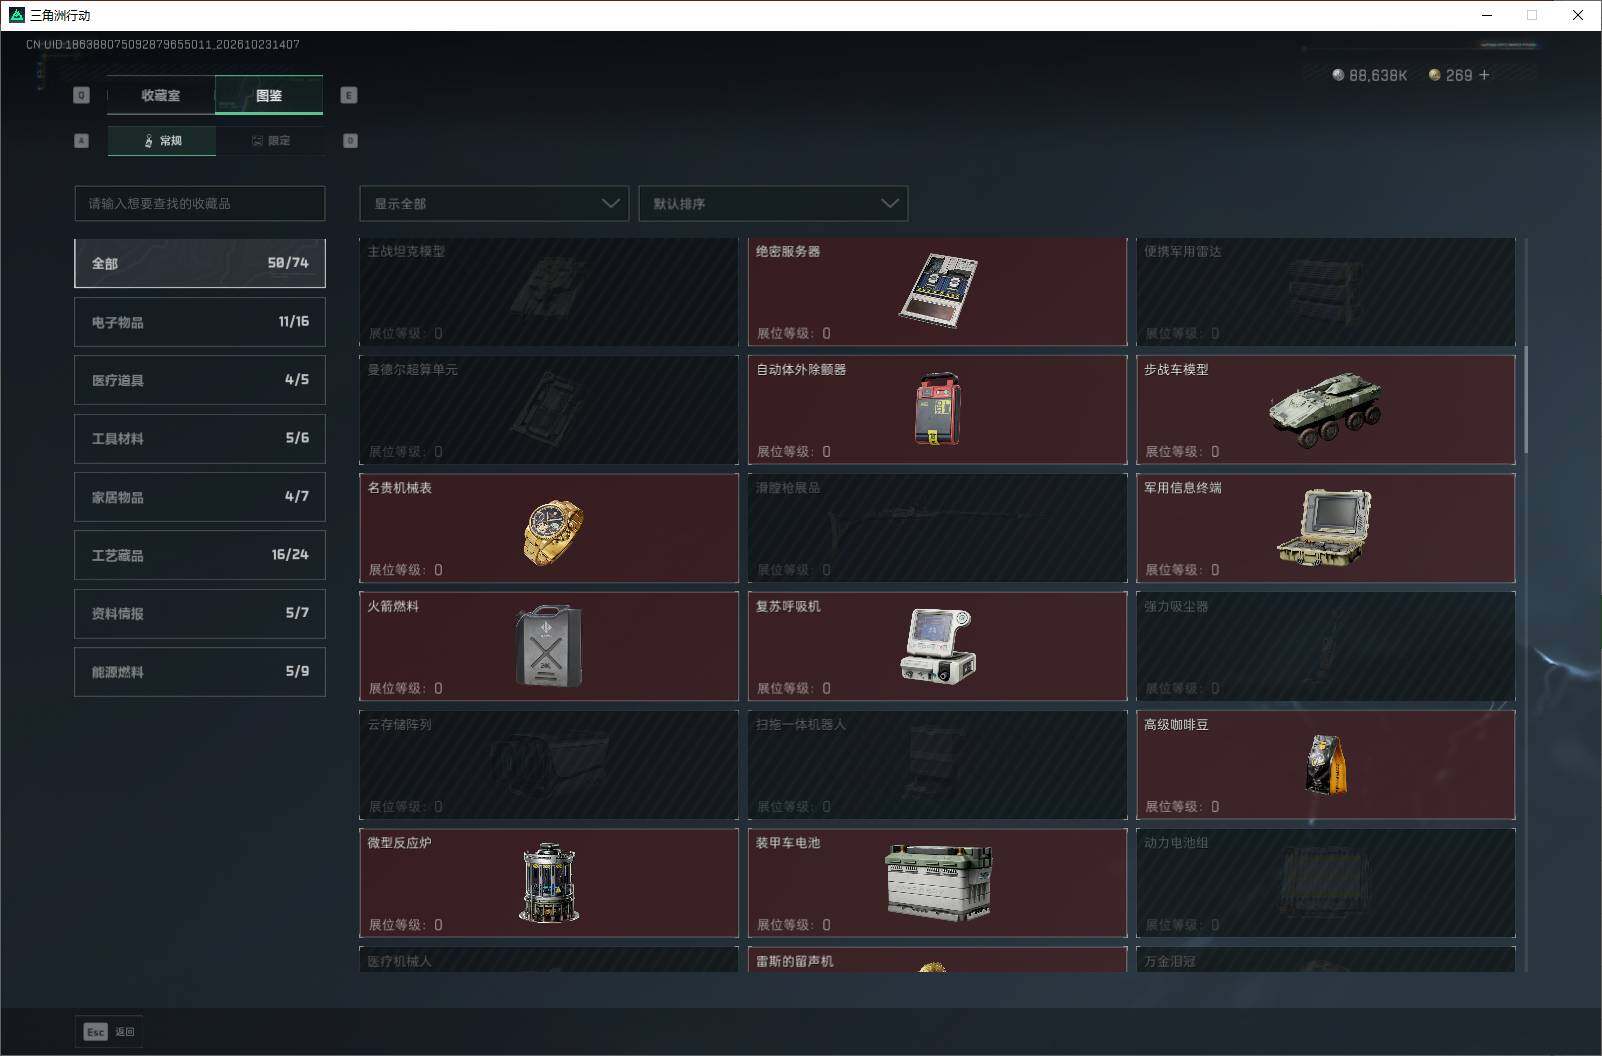This screenshot has width=1602, height=1056.
Task: Click the plus icon beside 269 currency
Action: pos(1484,75)
